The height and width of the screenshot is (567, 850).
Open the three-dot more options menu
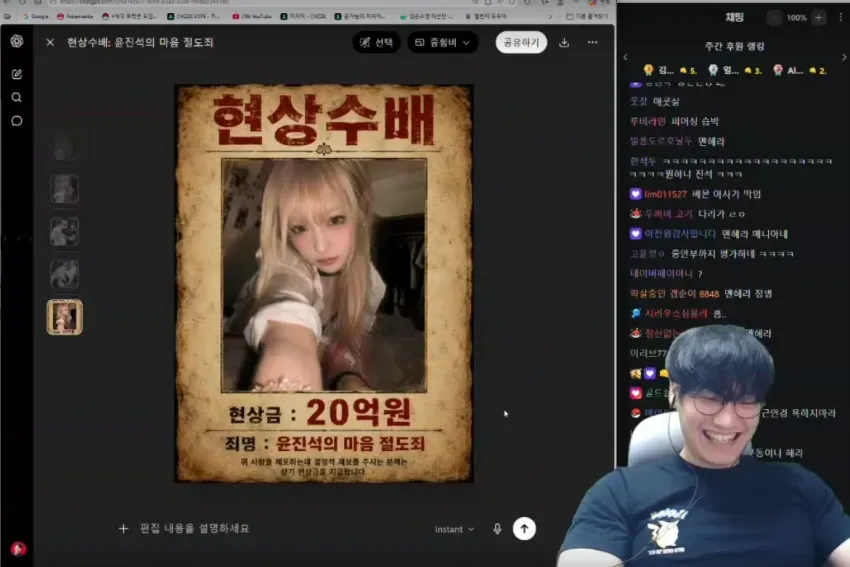click(x=593, y=42)
